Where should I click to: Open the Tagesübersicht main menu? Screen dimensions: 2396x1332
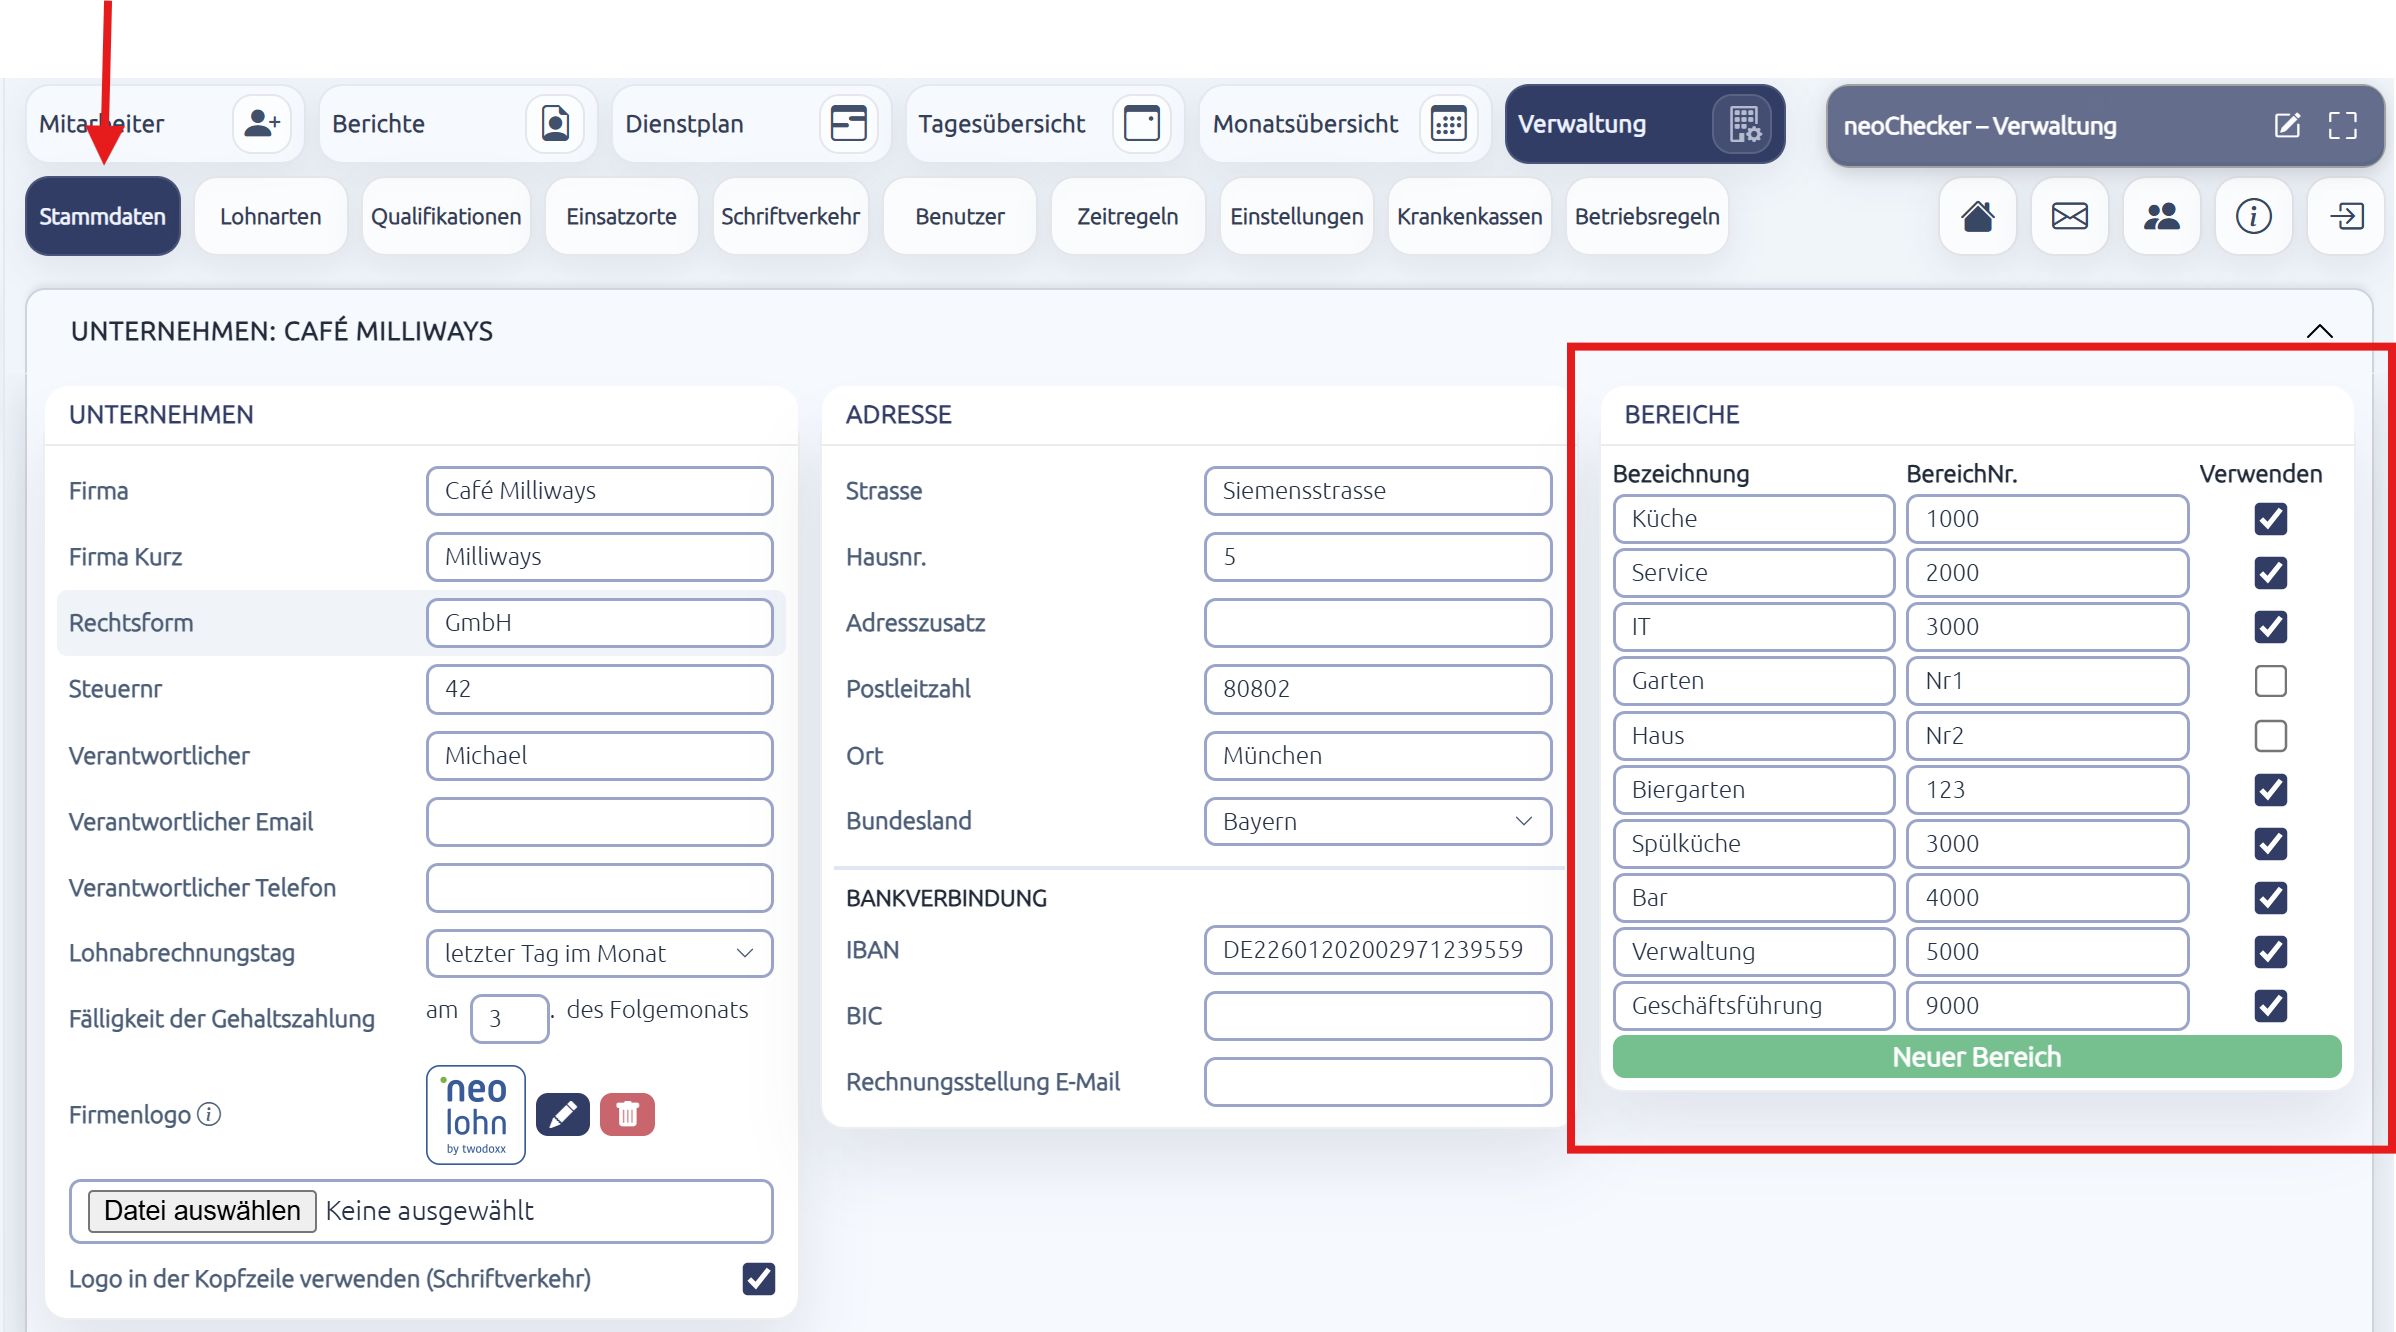1044,124
